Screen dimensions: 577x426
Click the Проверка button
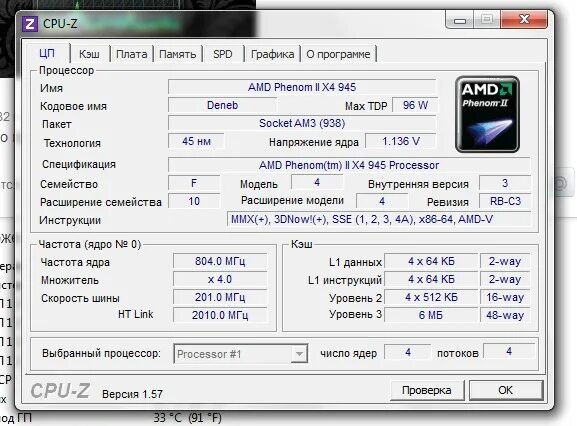(x=426, y=390)
